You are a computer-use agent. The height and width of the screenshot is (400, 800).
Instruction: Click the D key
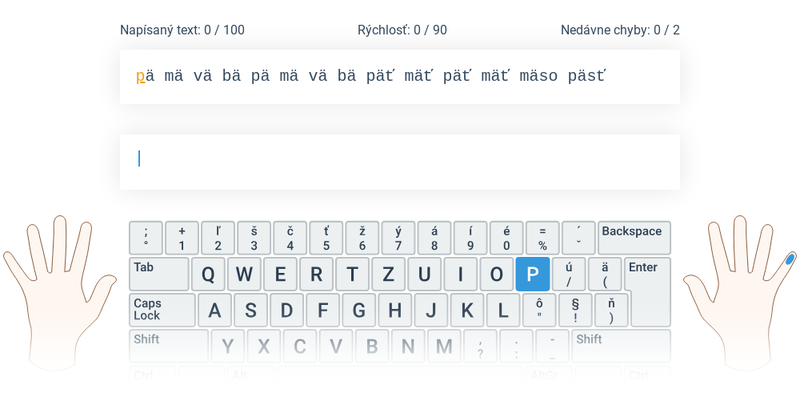click(287, 310)
